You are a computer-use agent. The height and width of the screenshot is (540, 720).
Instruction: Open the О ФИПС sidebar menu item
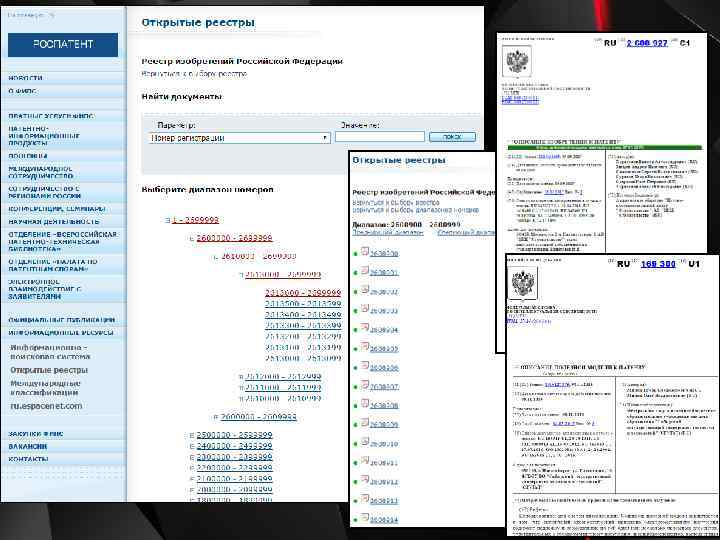pos(22,91)
